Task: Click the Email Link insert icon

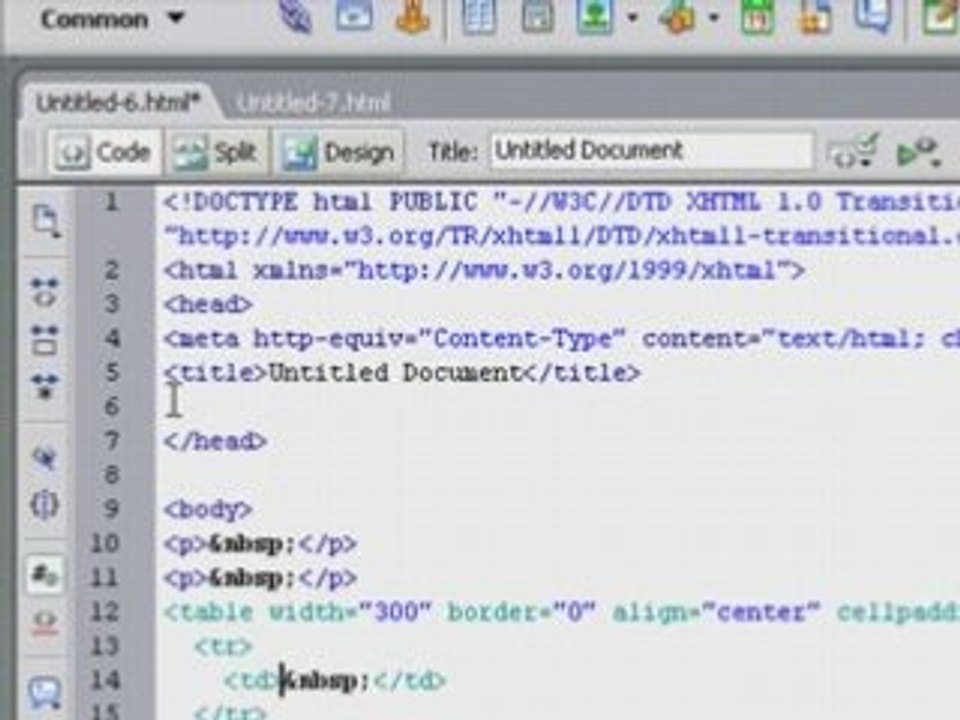Action: point(354,15)
